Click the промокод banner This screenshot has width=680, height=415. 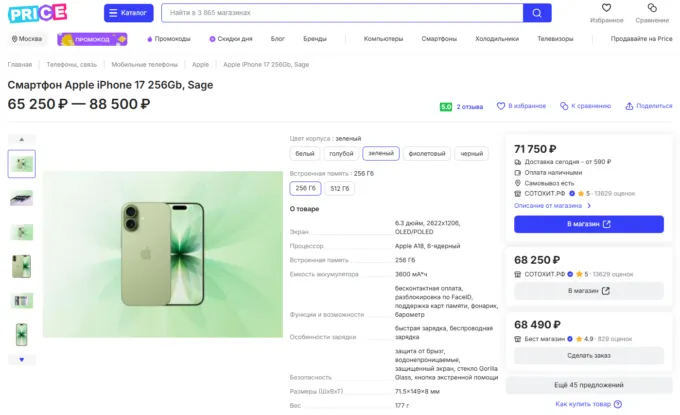point(92,39)
